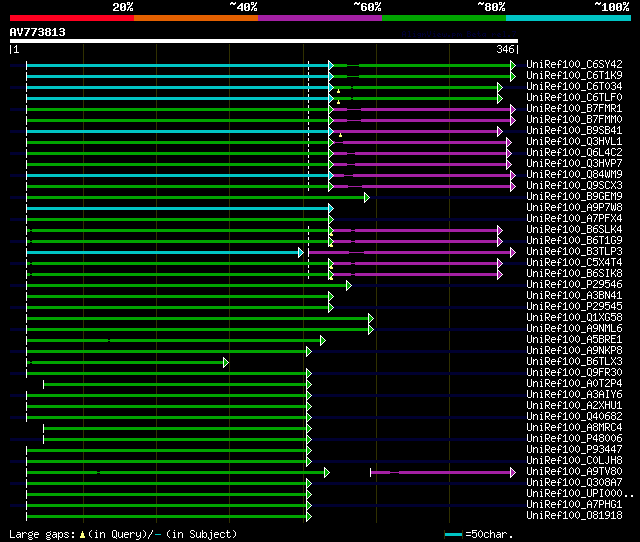Open hit UniRef100_A3AIY6

574,395
